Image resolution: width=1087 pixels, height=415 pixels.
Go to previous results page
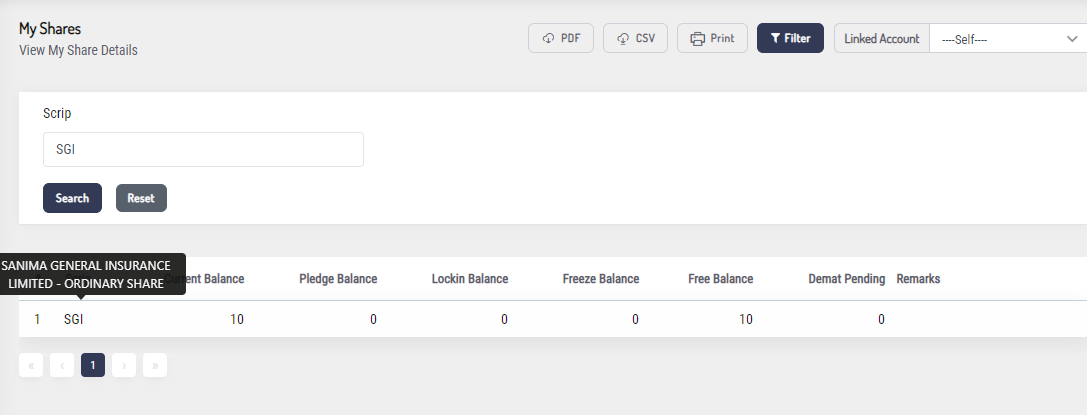coord(61,366)
